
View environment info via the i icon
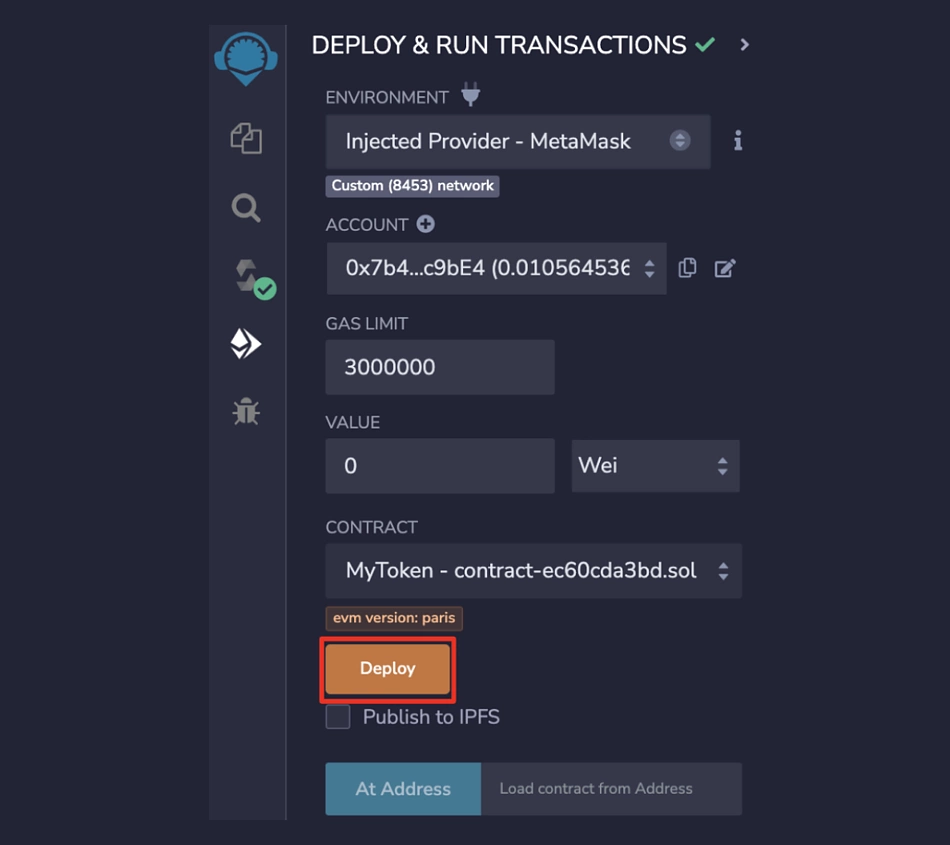(737, 141)
